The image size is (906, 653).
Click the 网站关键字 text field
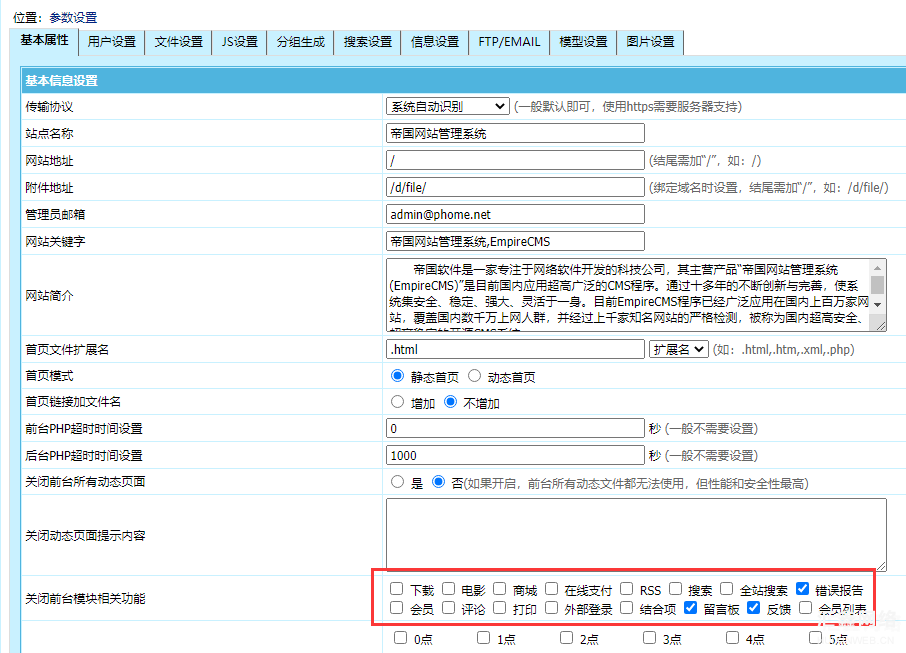click(515, 241)
